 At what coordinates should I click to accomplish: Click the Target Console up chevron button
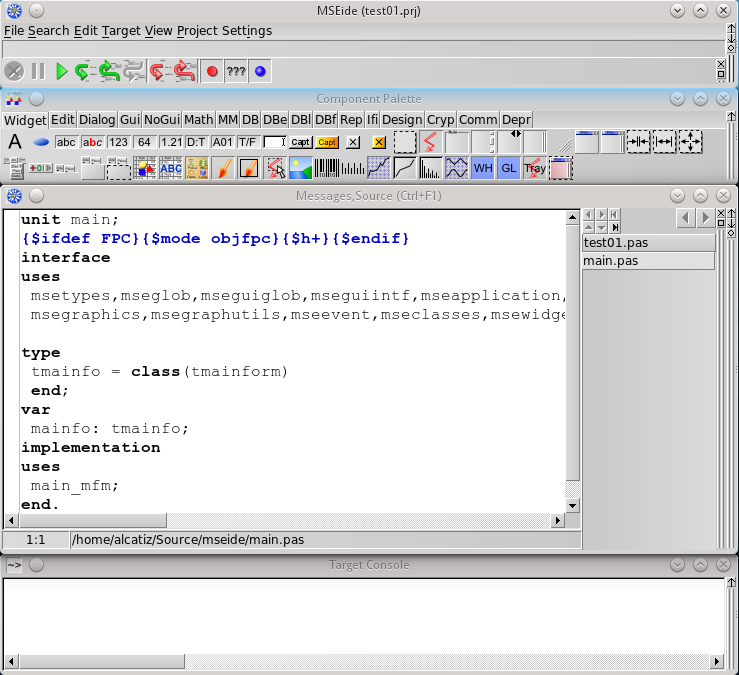(700, 565)
